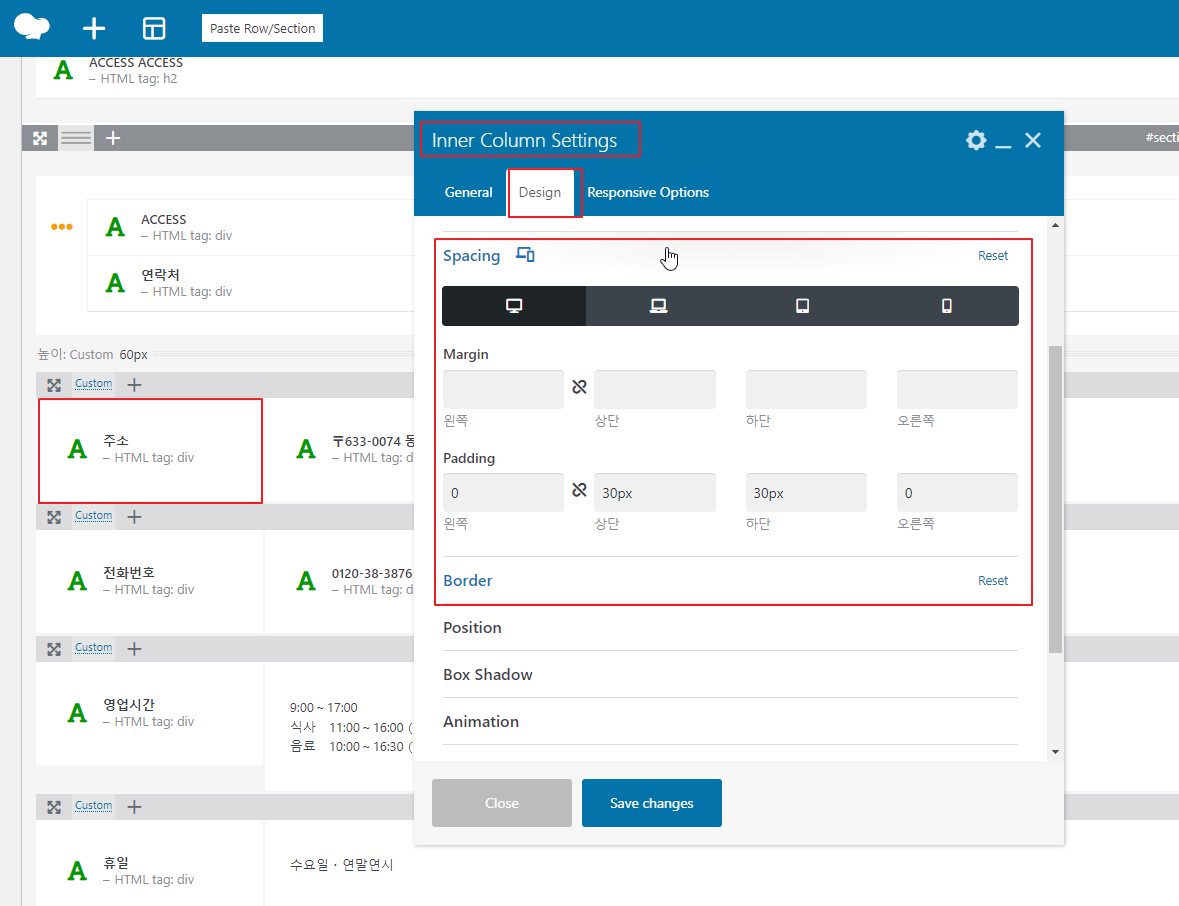
Task: Click the Margin 하단 input field
Action: (x=806, y=389)
